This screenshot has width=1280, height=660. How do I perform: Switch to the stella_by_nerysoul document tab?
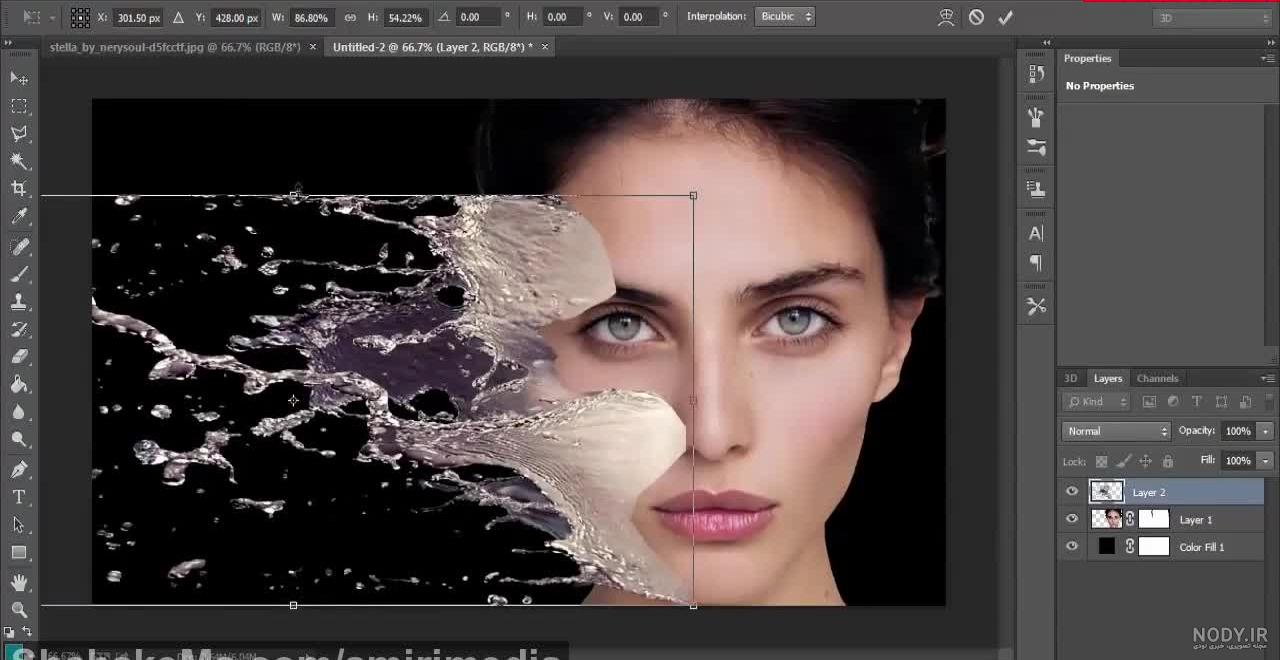coord(175,47)
